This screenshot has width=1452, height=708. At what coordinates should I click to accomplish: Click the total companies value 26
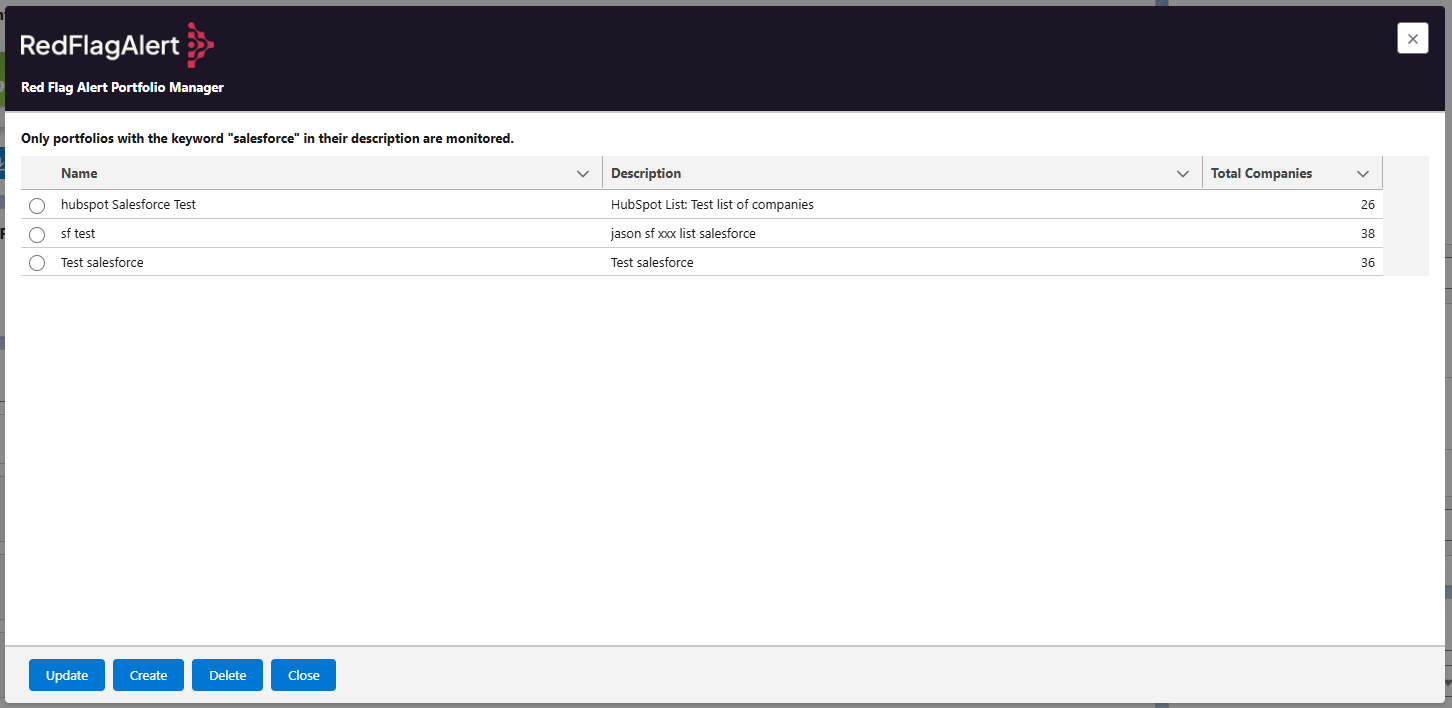point(1367,204)
